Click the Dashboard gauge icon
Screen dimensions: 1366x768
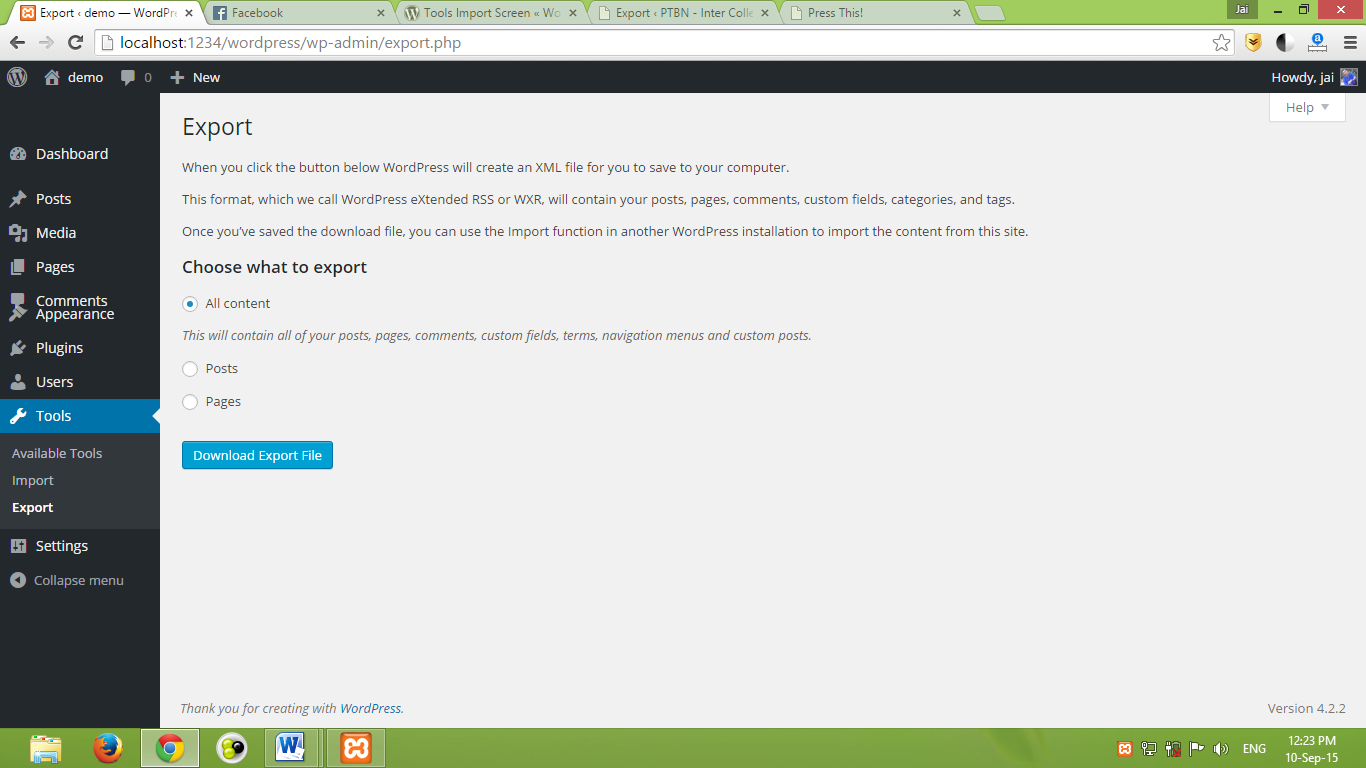tap(18, 154)
